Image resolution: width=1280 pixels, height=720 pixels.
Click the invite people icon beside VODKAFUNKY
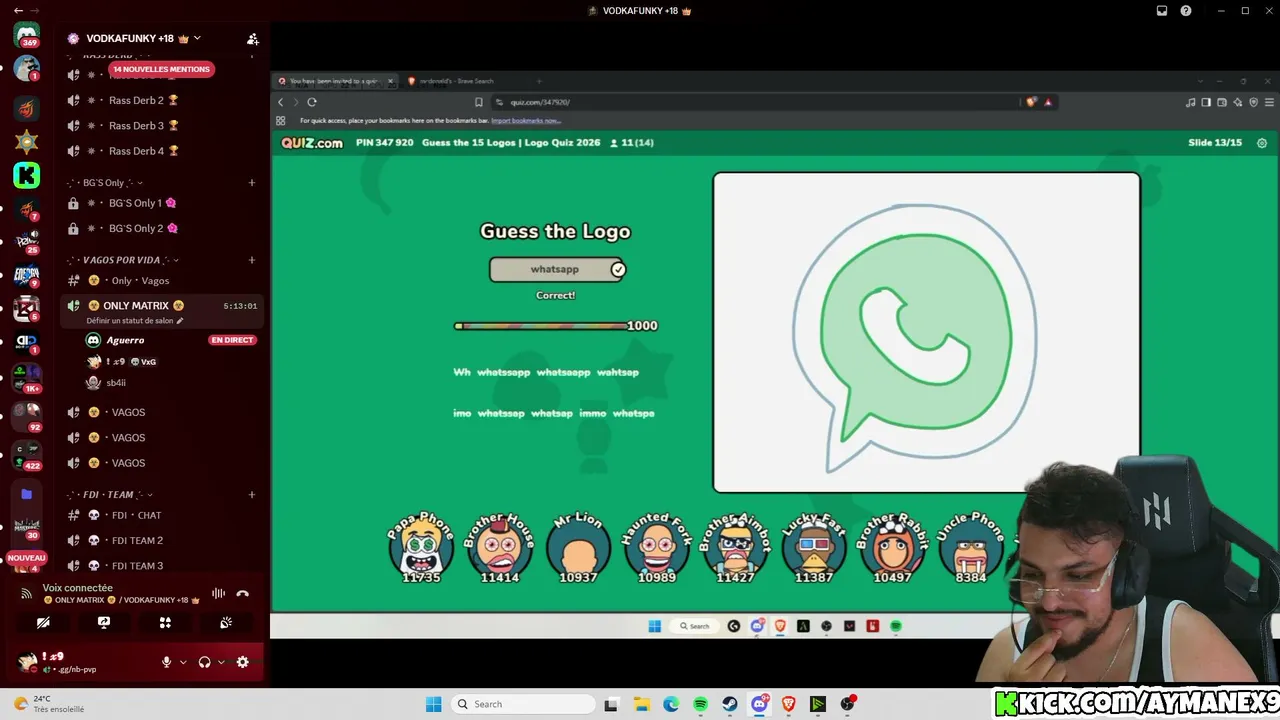(x=253, y=39)
